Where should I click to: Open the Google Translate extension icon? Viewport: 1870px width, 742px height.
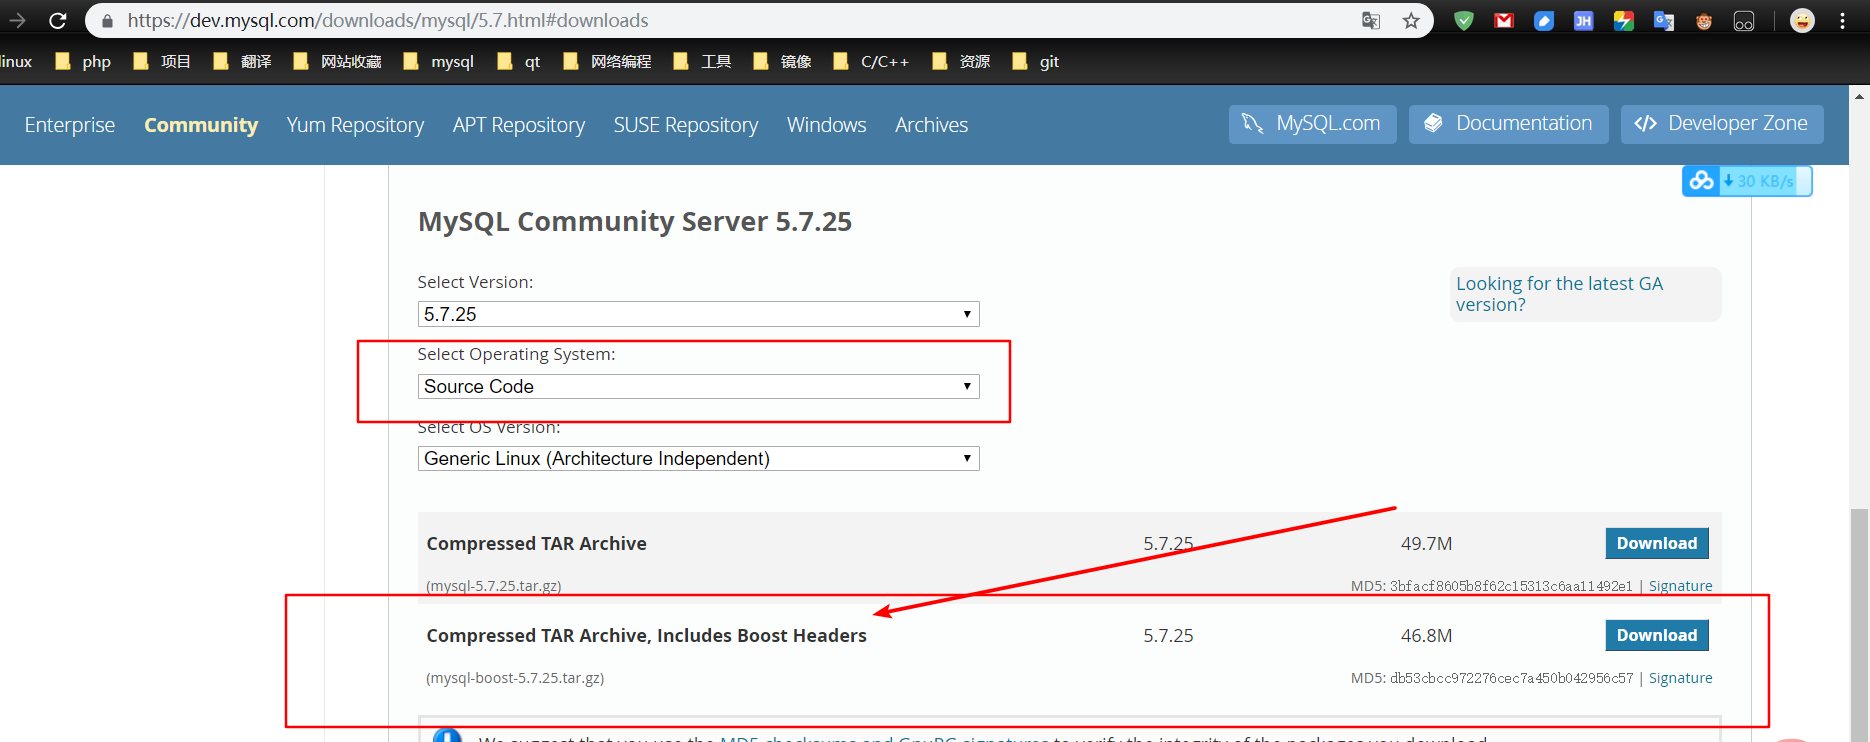click(1664, 20)
